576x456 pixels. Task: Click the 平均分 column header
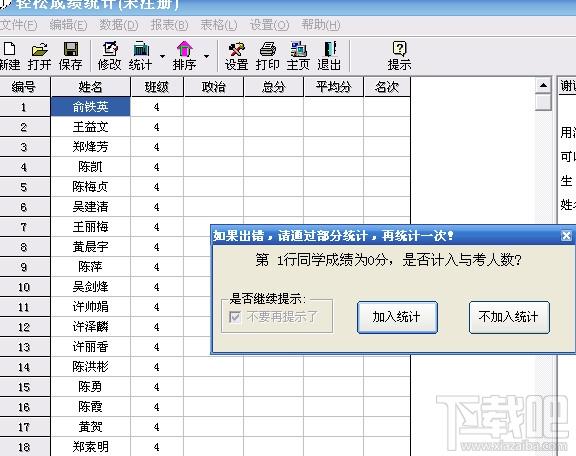tap(334, 87)
